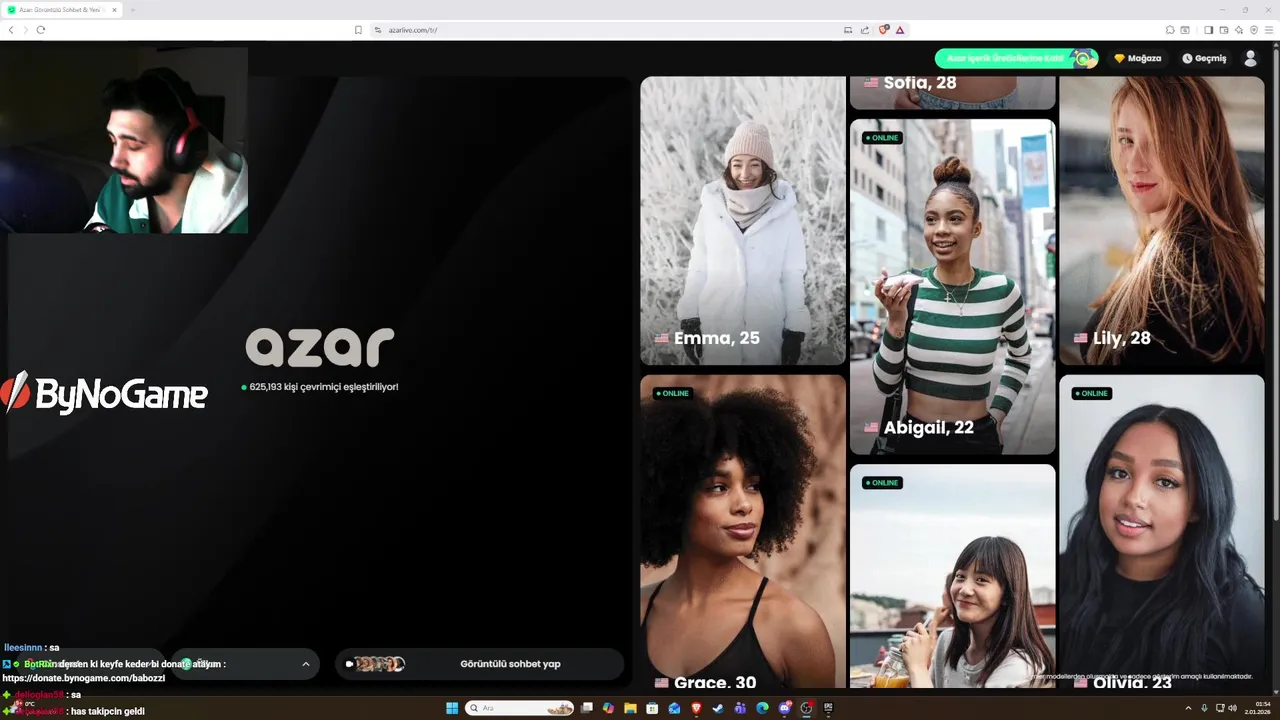The image size is (1280, 720).
Task: Expand the left filter dropdown chevron
Action: point(305,664)
